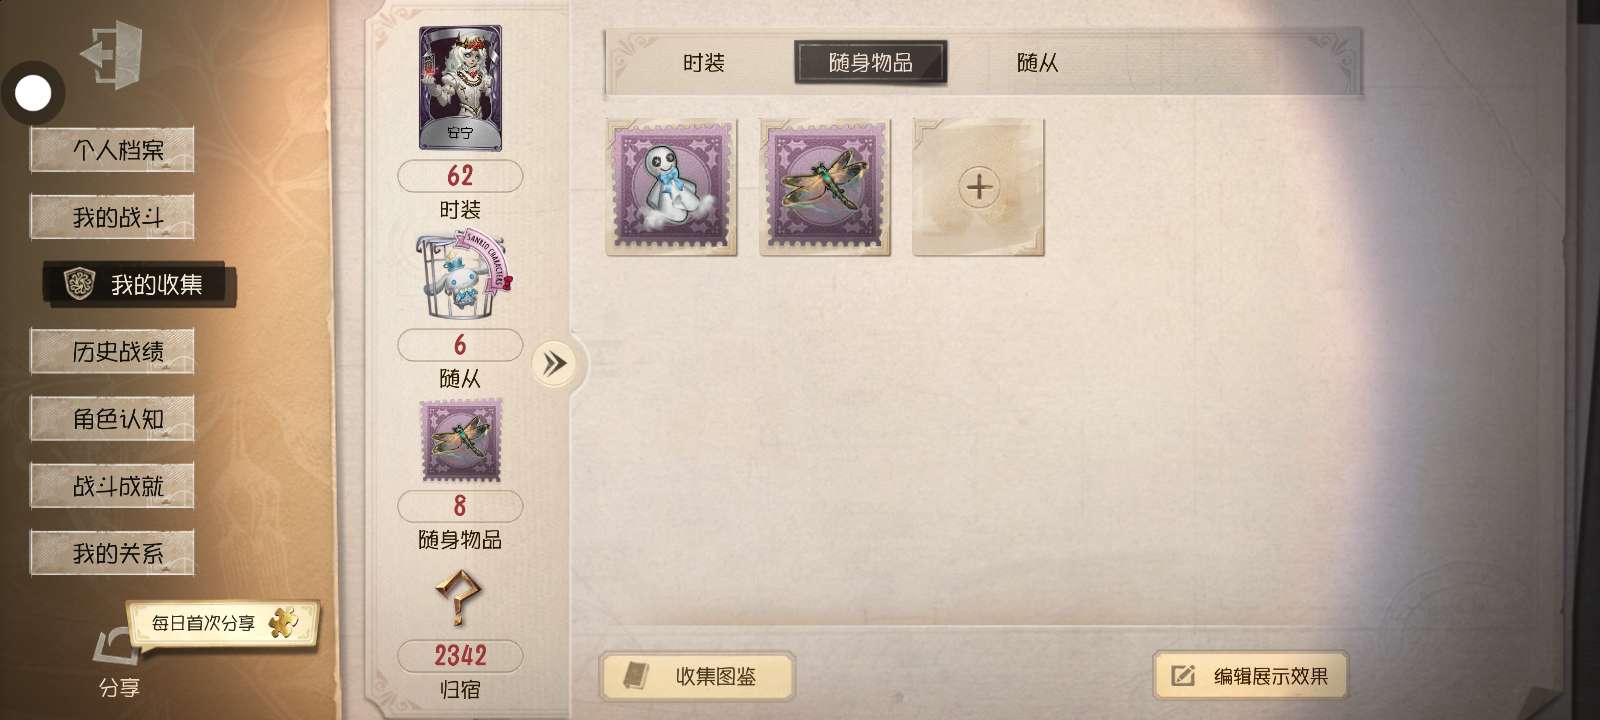The width and height of the screenshot is (1600, 720).
Task: Tap the 每日首次分享 puzzle banner
Action: [222, 624]
